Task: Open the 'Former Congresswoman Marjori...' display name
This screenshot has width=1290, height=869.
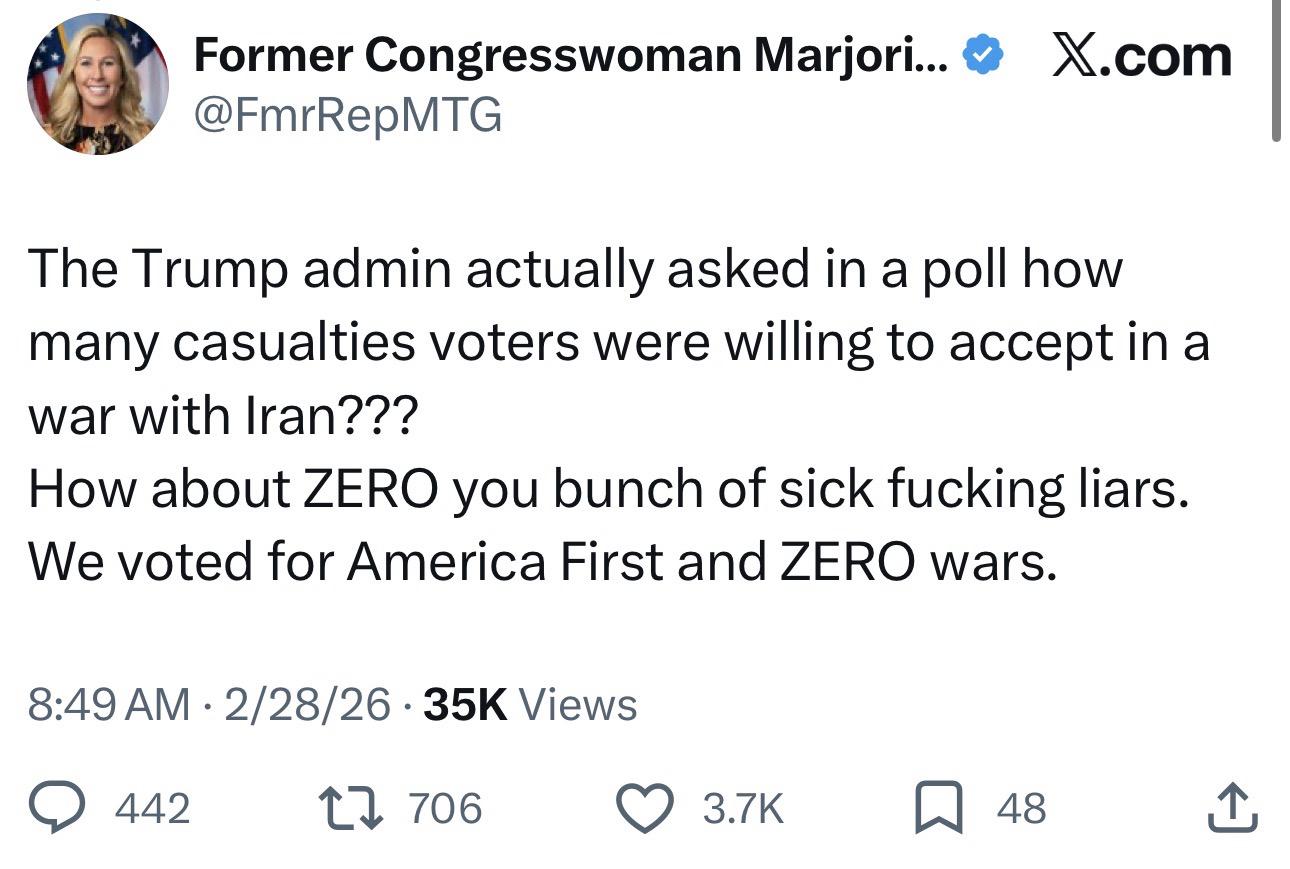Action: click(x=570, y=55)
